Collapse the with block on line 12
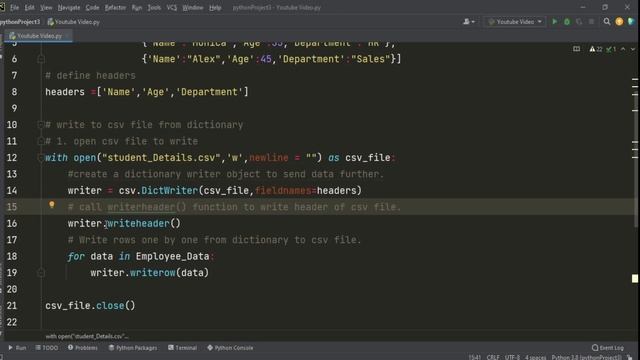The width and height of the screenshot is (640, 360). pos(40,158)
